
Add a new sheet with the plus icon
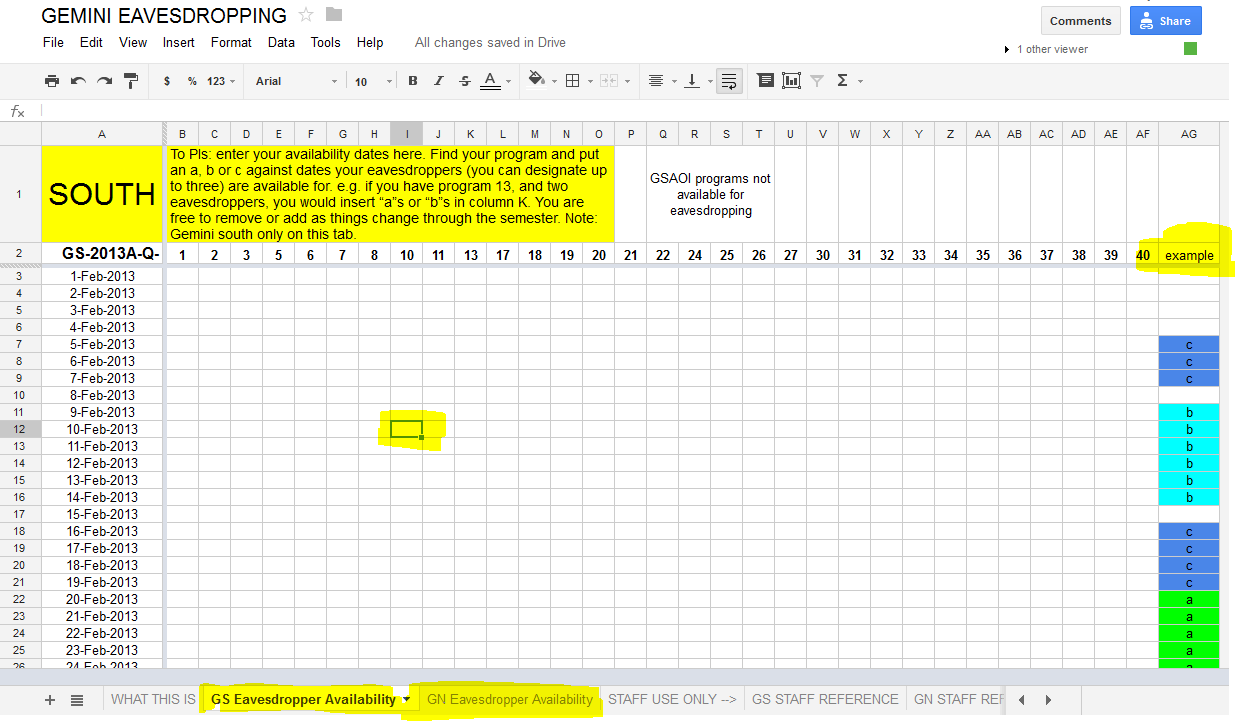(x=50, y=700)
